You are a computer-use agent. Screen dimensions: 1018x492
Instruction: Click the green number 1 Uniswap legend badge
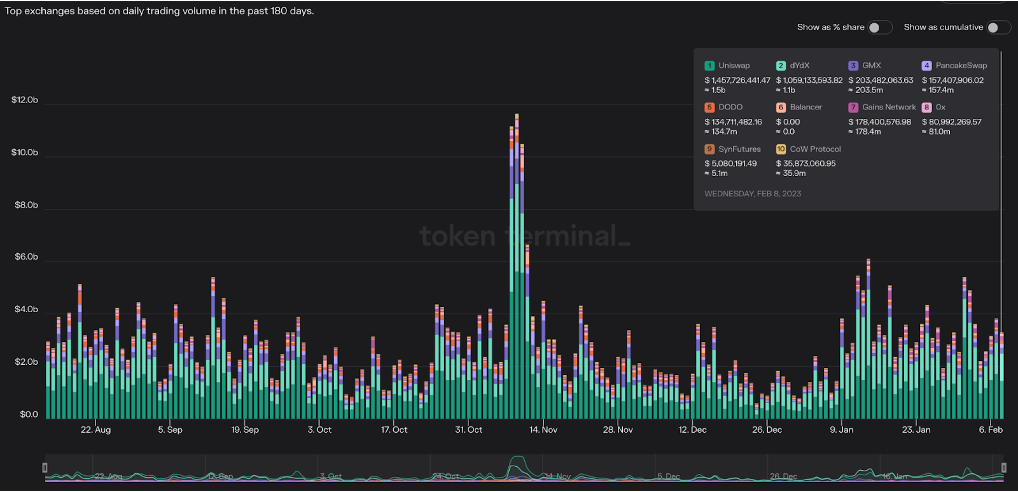pyautogui.click(x=709, y=66)
